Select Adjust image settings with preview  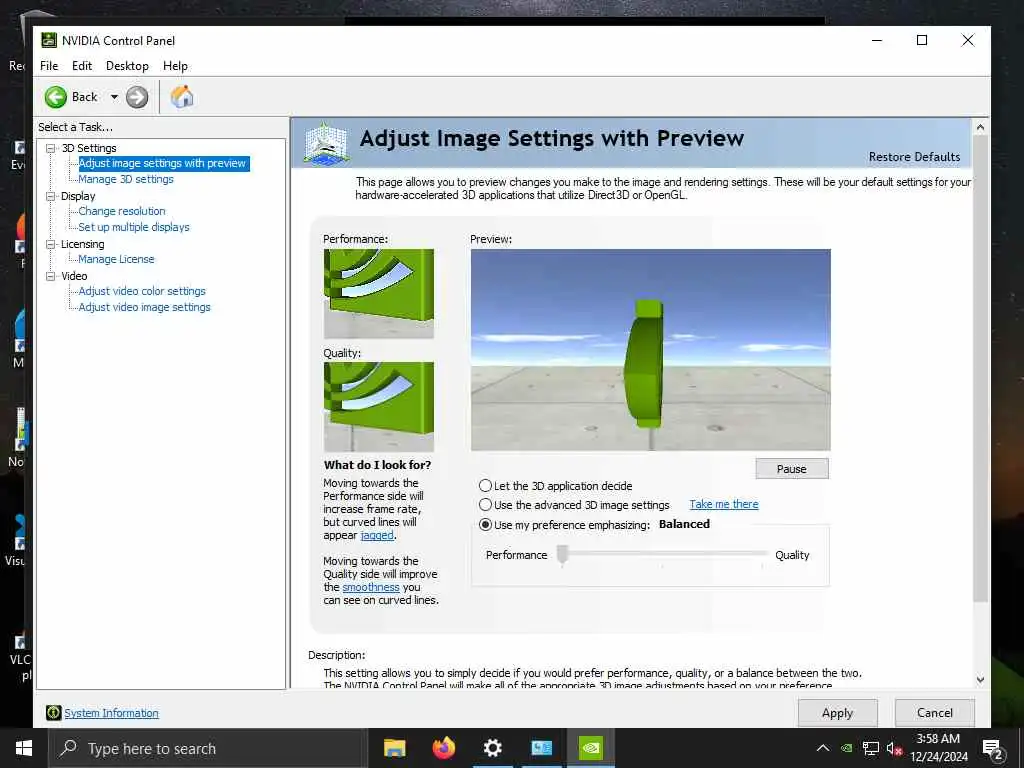[x=163, y=163]
